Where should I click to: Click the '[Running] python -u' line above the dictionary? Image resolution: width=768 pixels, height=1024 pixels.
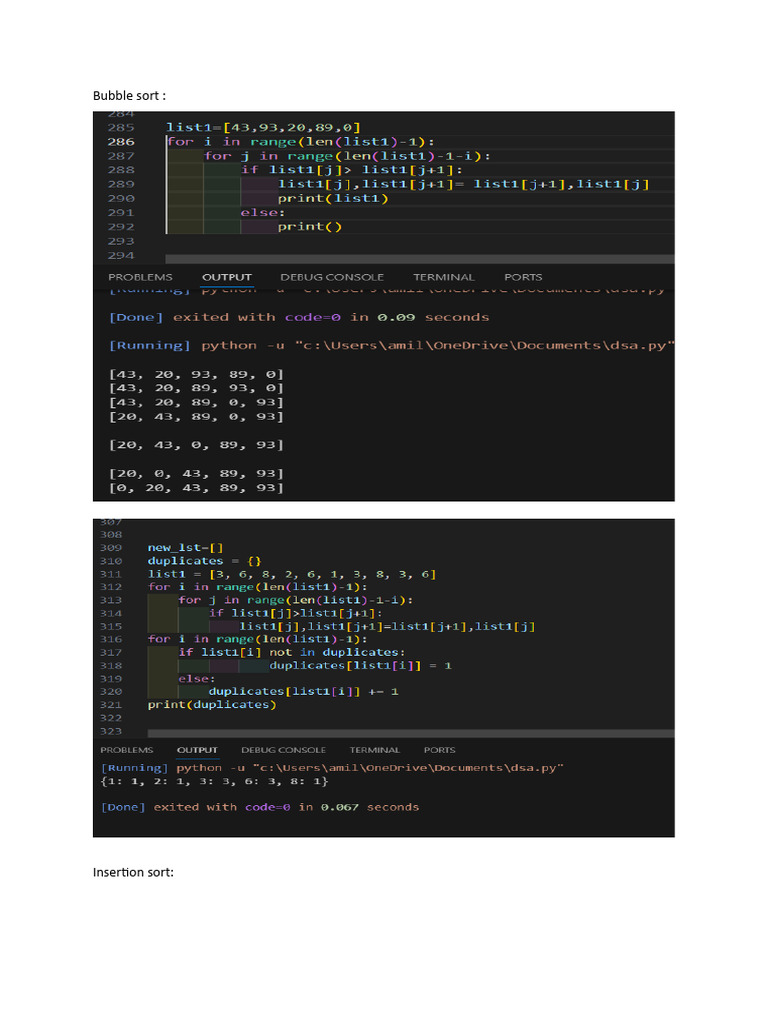pos(332,768)
